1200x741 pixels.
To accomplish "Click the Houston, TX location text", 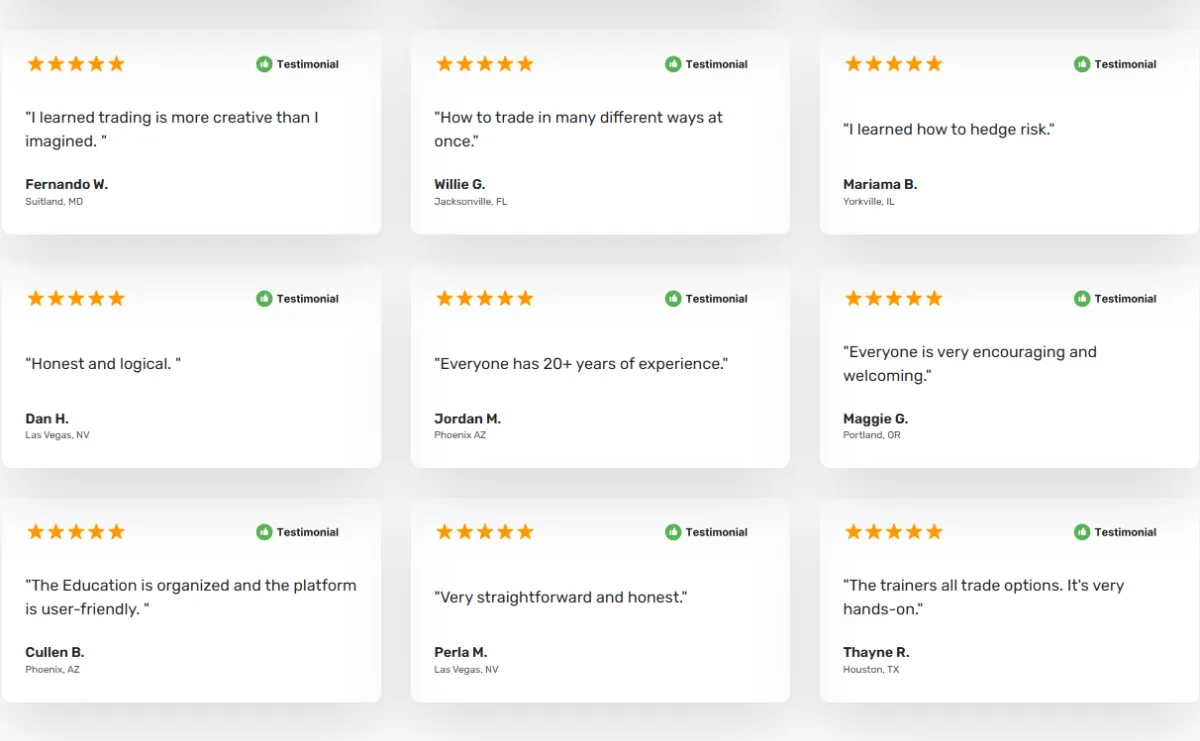I will [871, 670].
